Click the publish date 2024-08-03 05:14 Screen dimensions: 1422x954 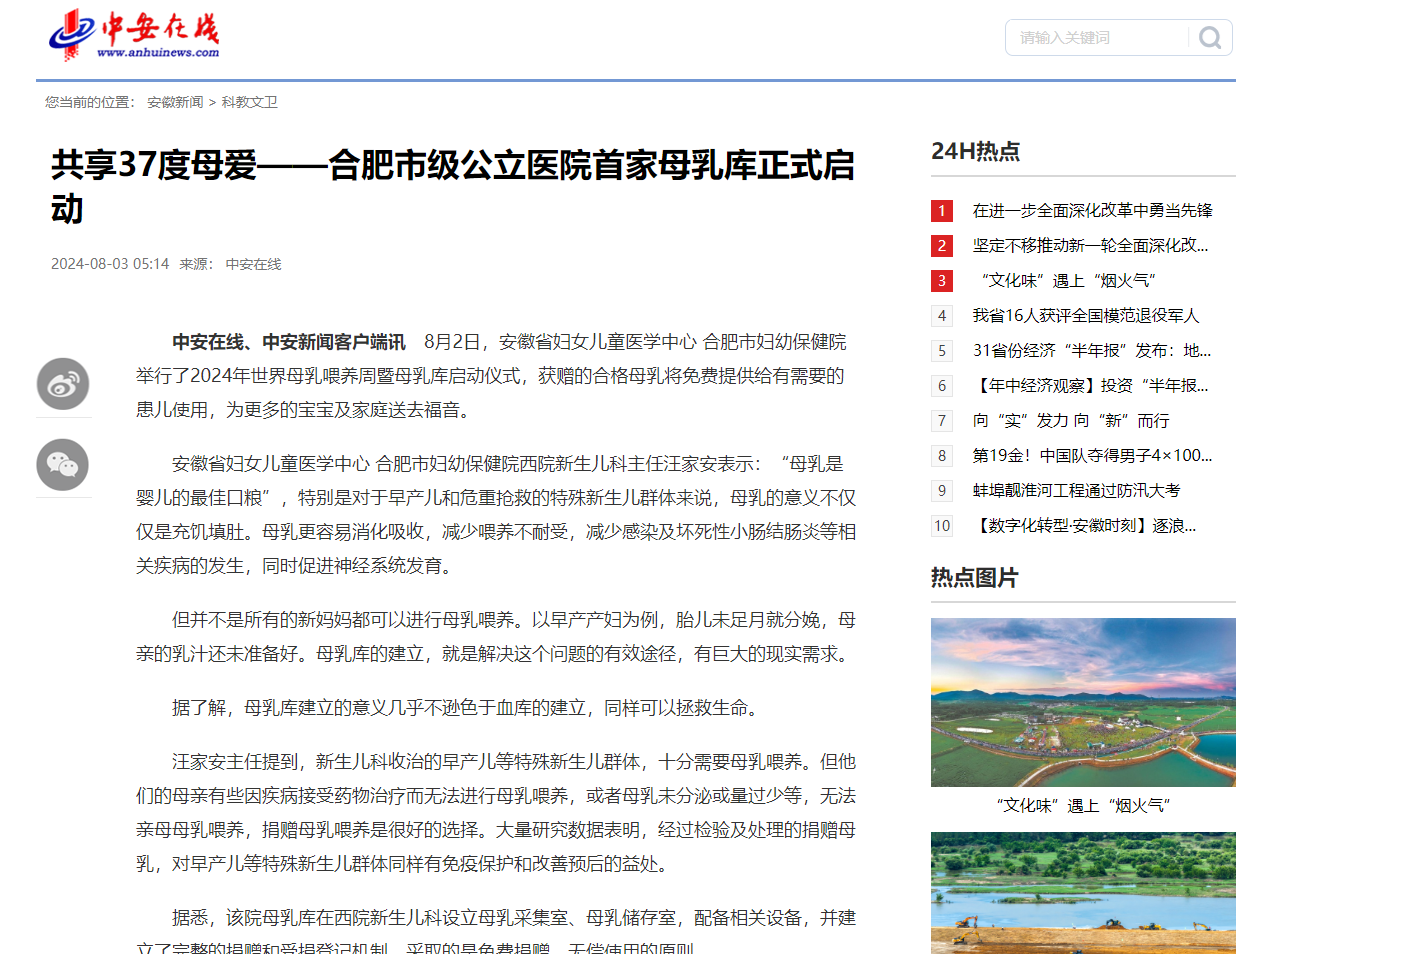click(110, 264)
